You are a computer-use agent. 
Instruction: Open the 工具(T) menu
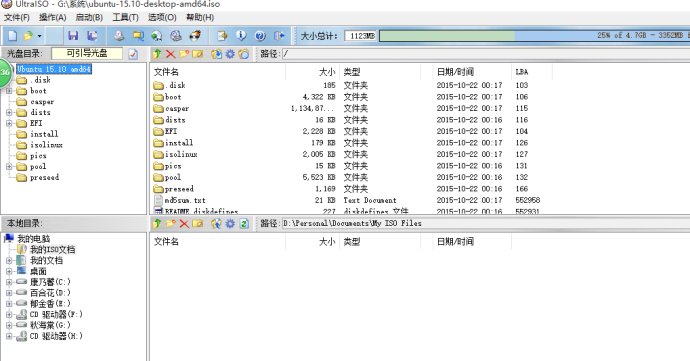coord(125,17)
